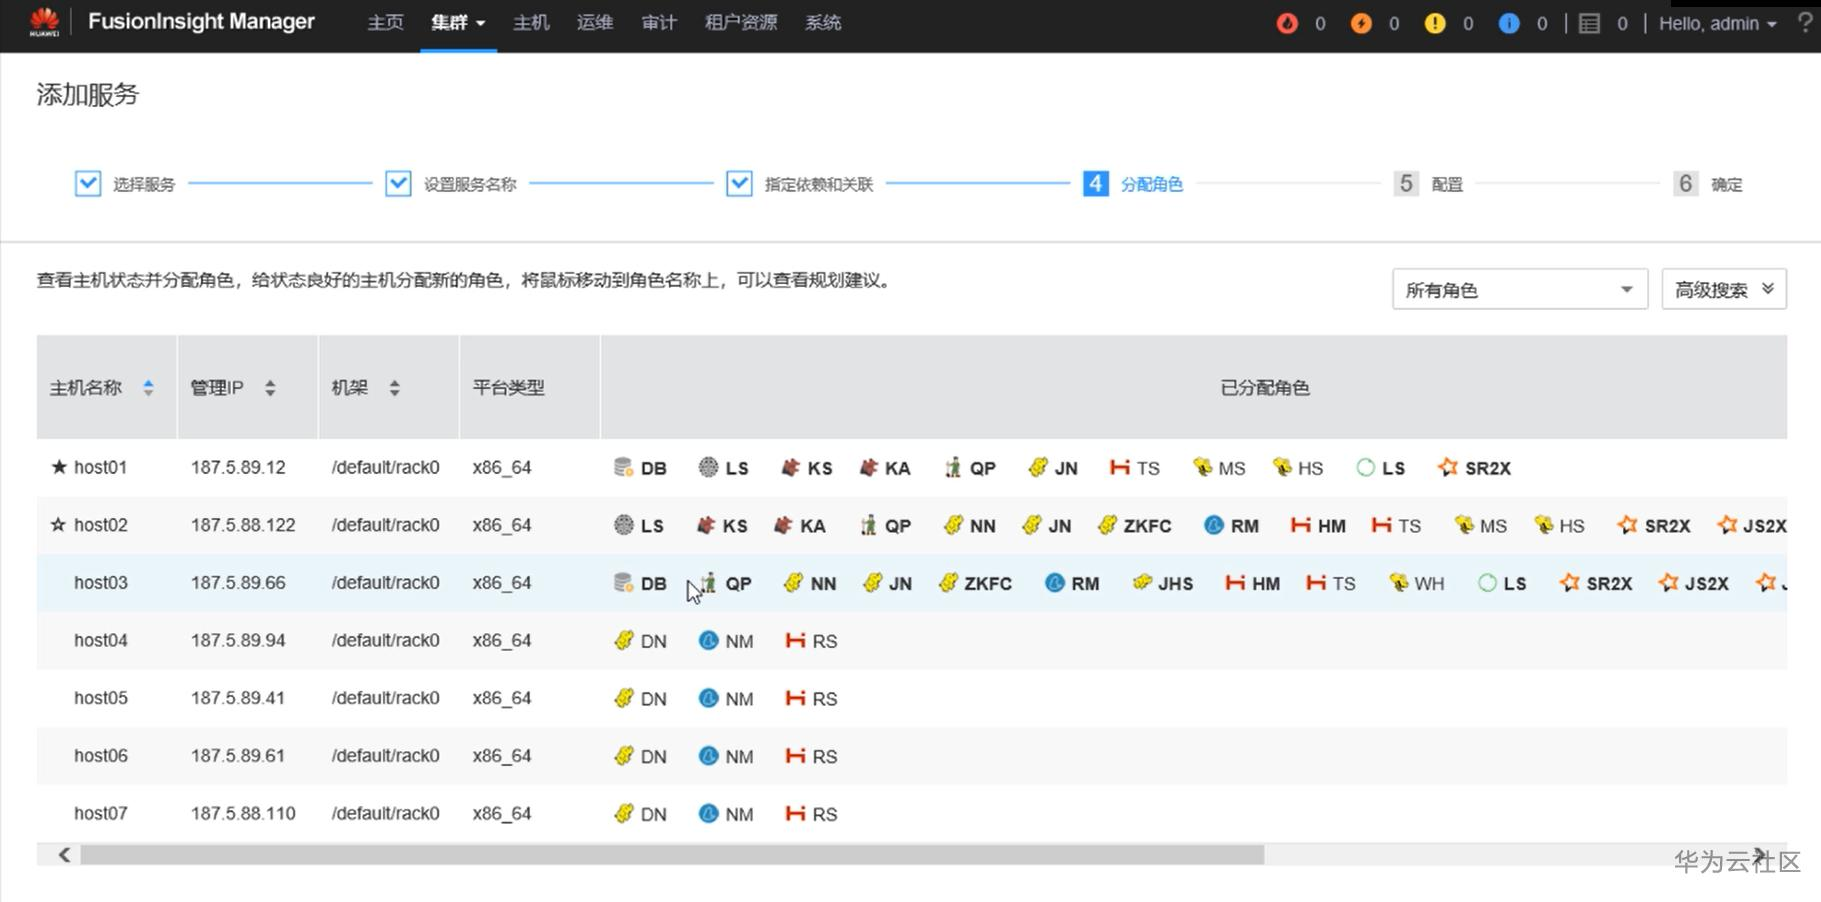Click the scrollbar left arrow
The image size is (1821, 902).
click(x=64, y=855)
